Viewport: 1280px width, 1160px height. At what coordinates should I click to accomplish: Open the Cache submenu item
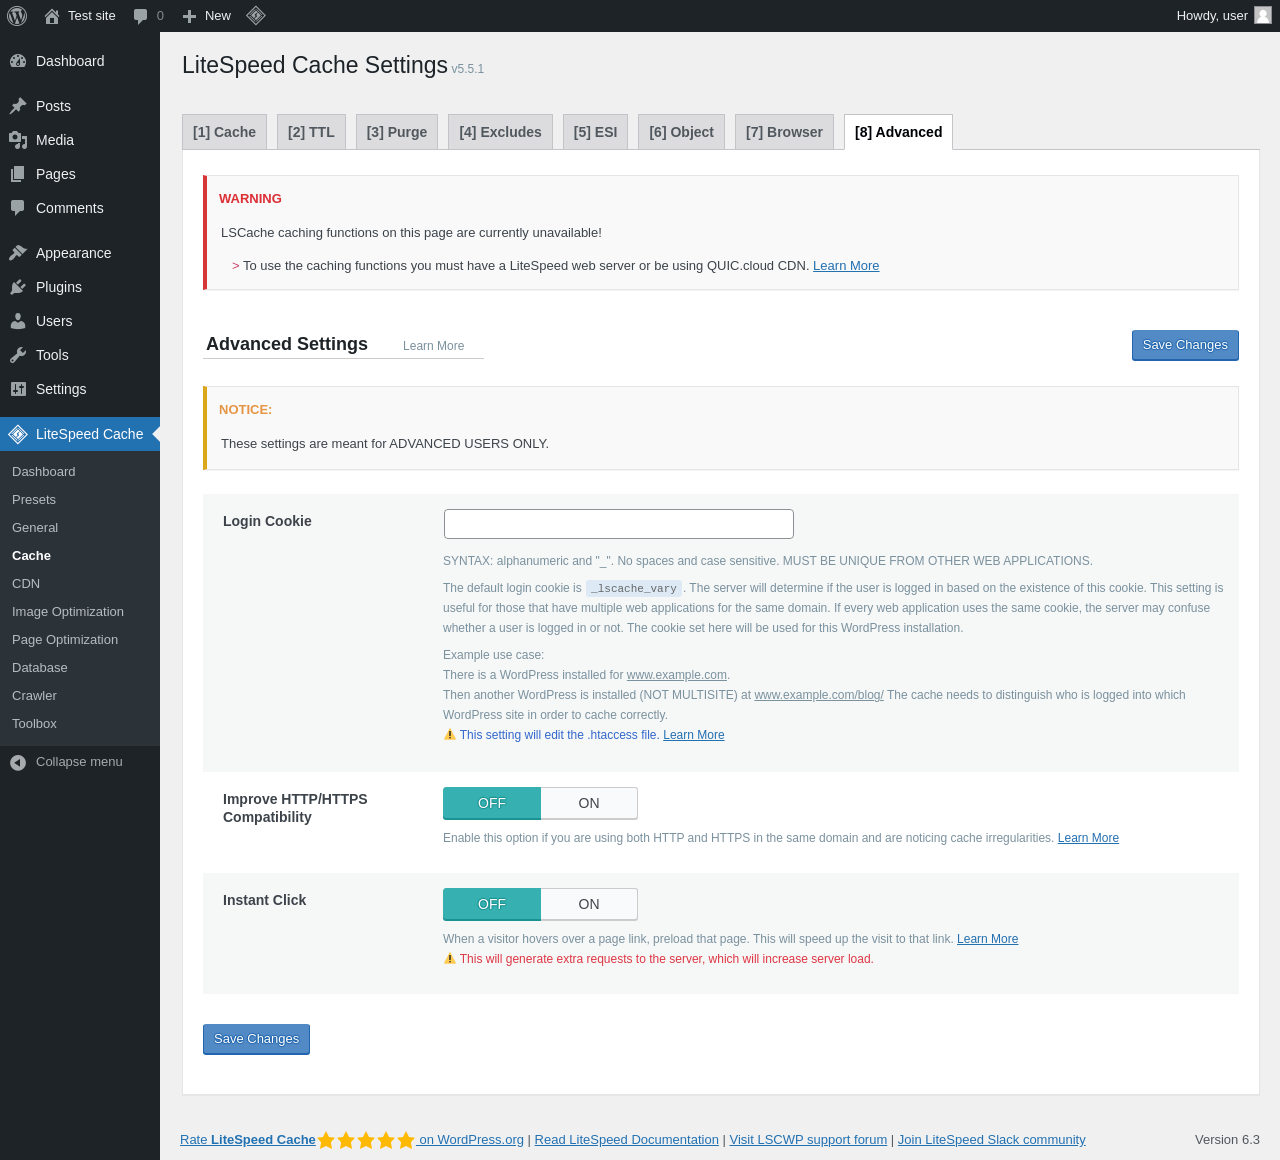[80, 556]
